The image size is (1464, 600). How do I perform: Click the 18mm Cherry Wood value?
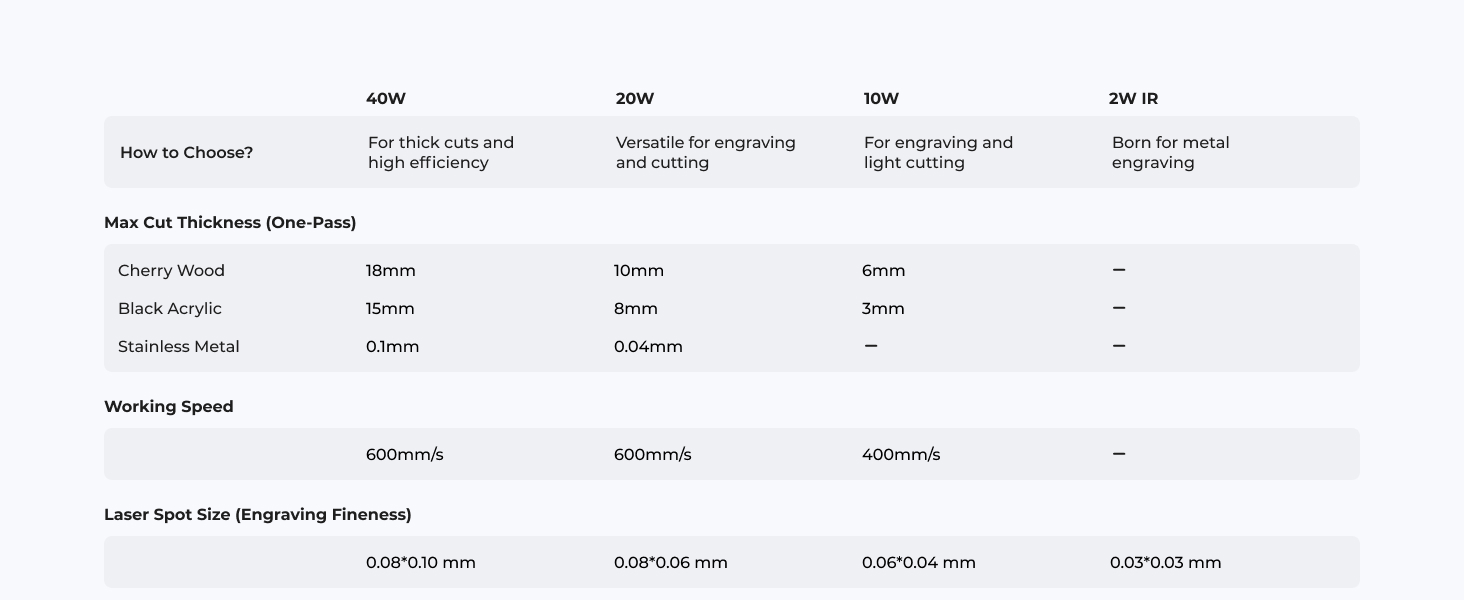click(391, 271)
